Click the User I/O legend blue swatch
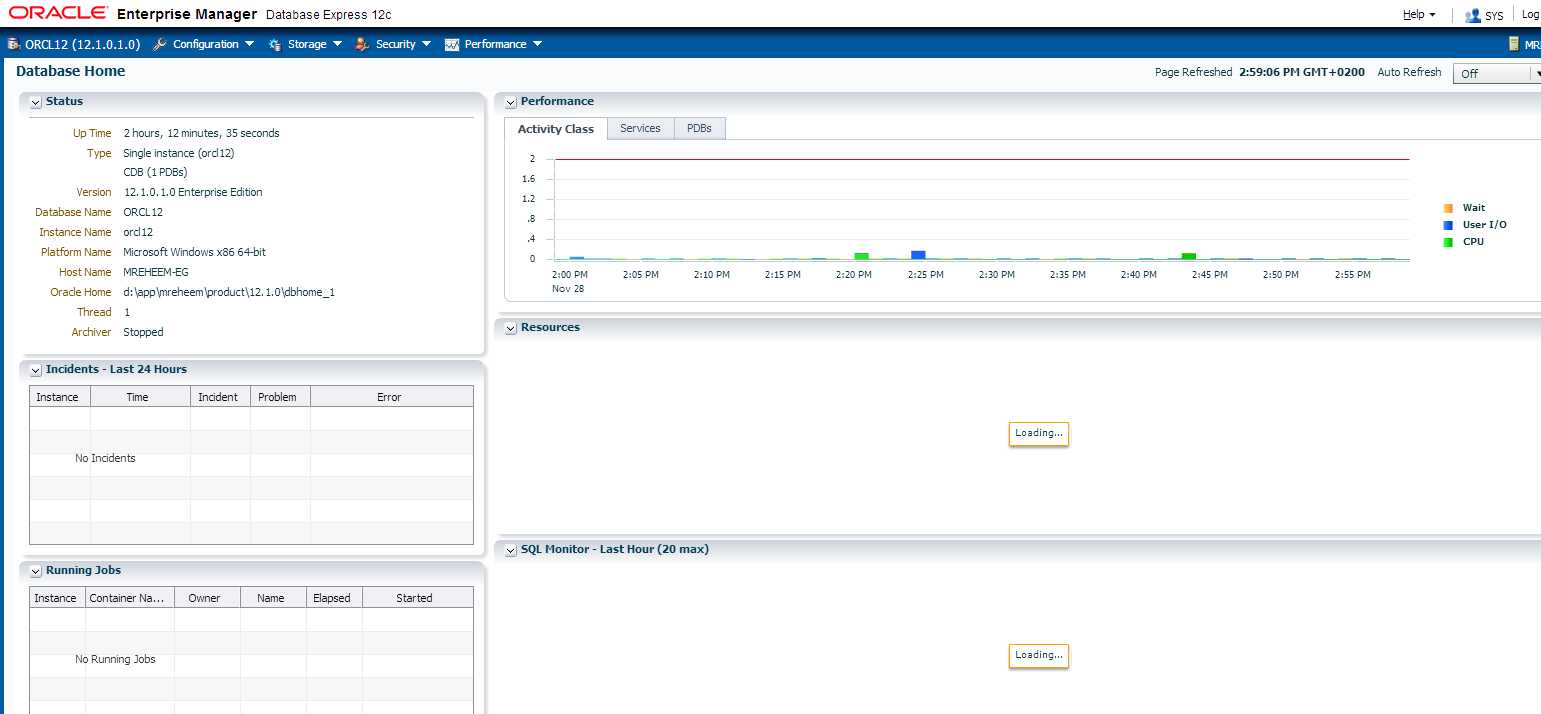This screenshot has width=1541, height=714. click(1448, 225)
